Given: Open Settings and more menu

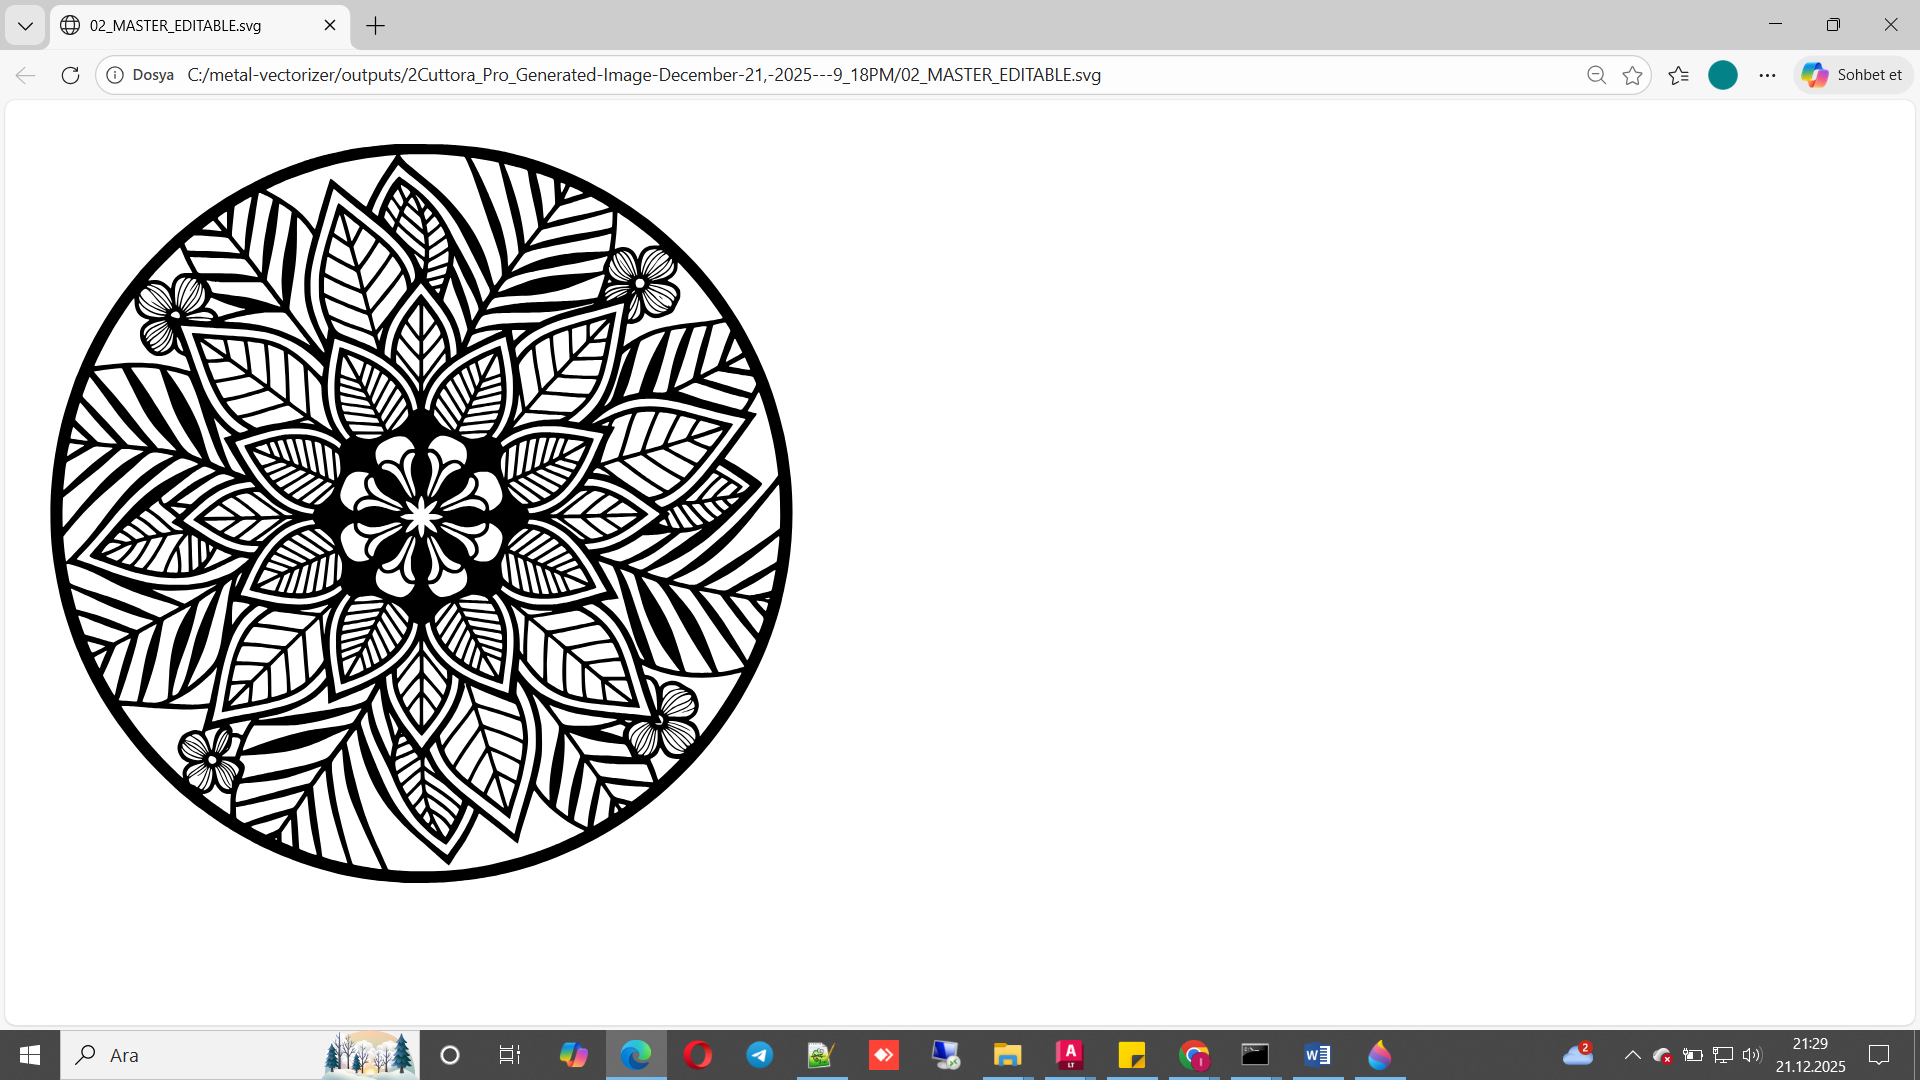Looking at the screenshot, I should [1767, 75].
